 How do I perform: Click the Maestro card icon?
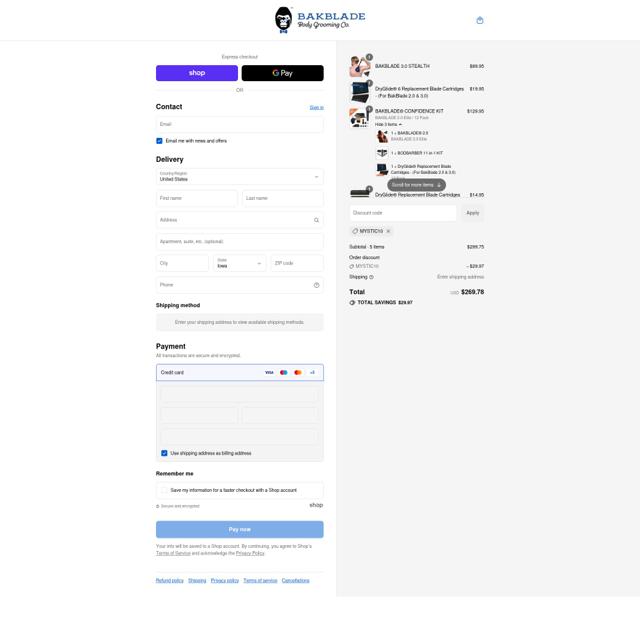[284, 372]
